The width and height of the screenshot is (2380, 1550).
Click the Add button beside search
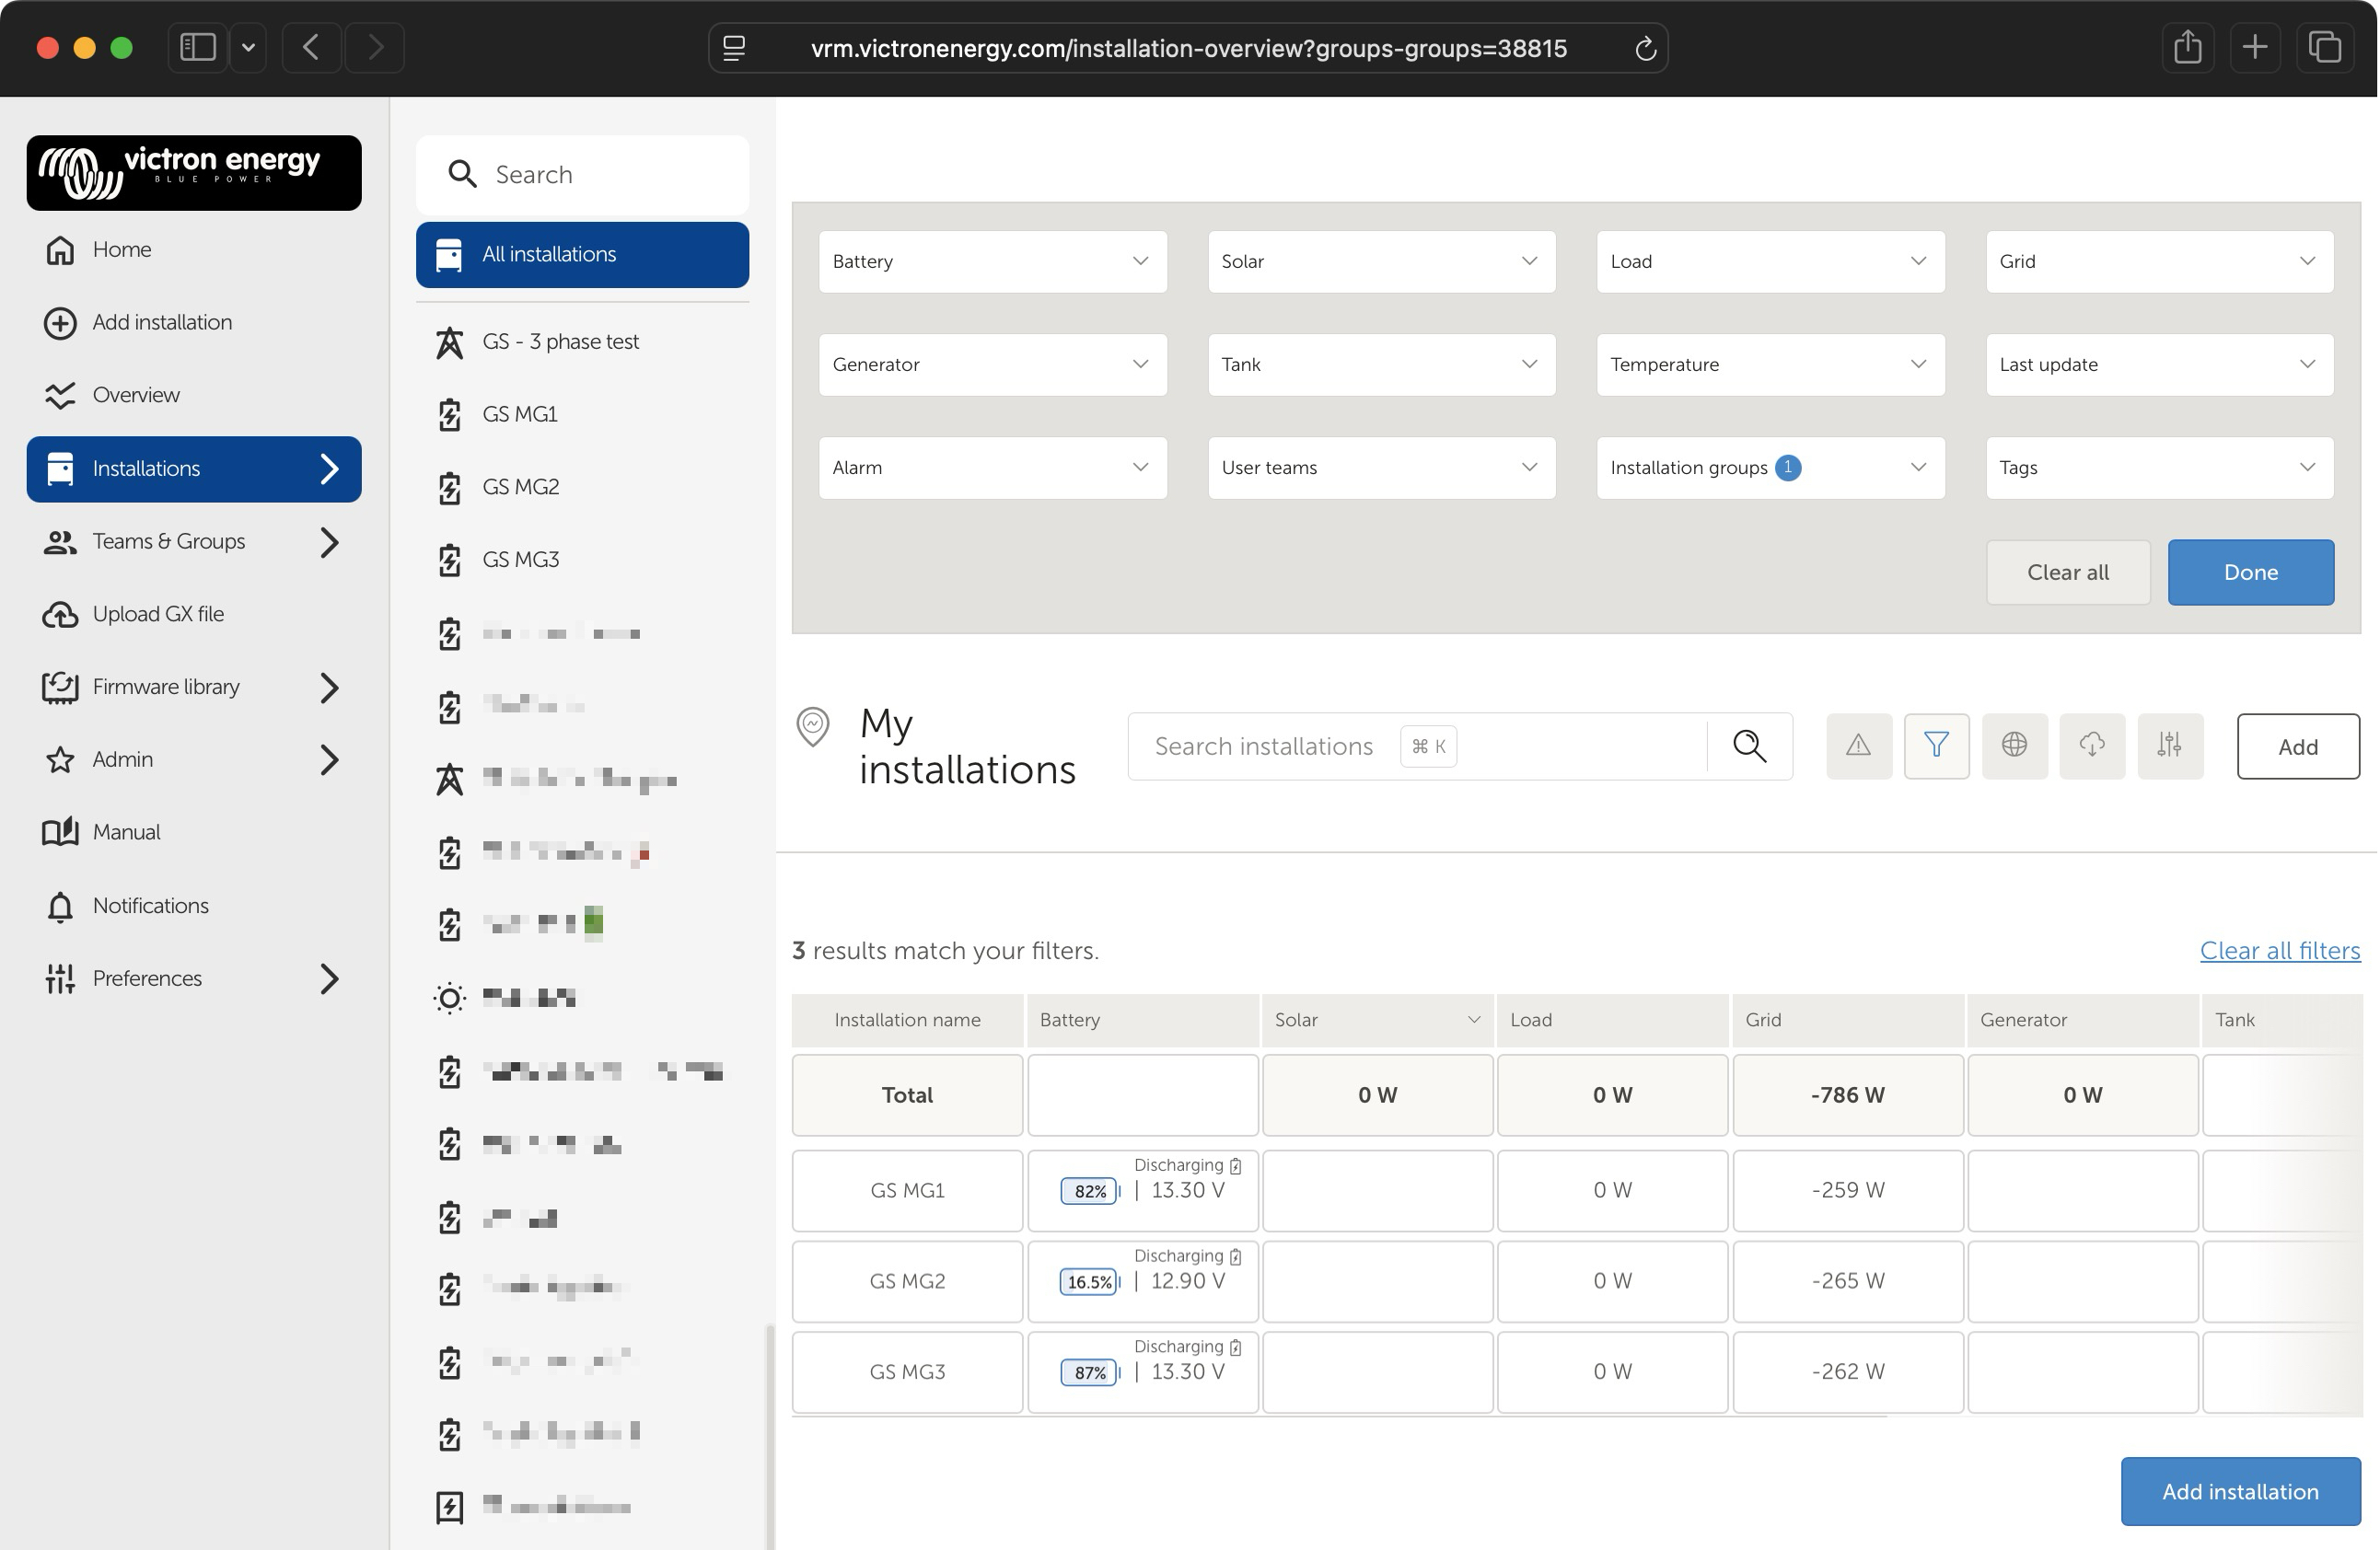(2297, 747)
